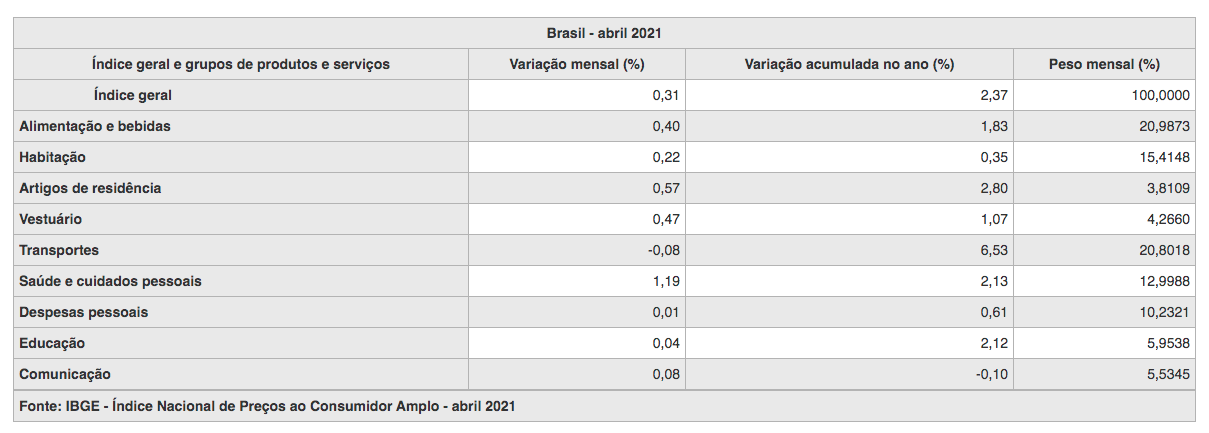Click the 6,53 accumulated variation value

pyautogui.click(x=994, y=250)
